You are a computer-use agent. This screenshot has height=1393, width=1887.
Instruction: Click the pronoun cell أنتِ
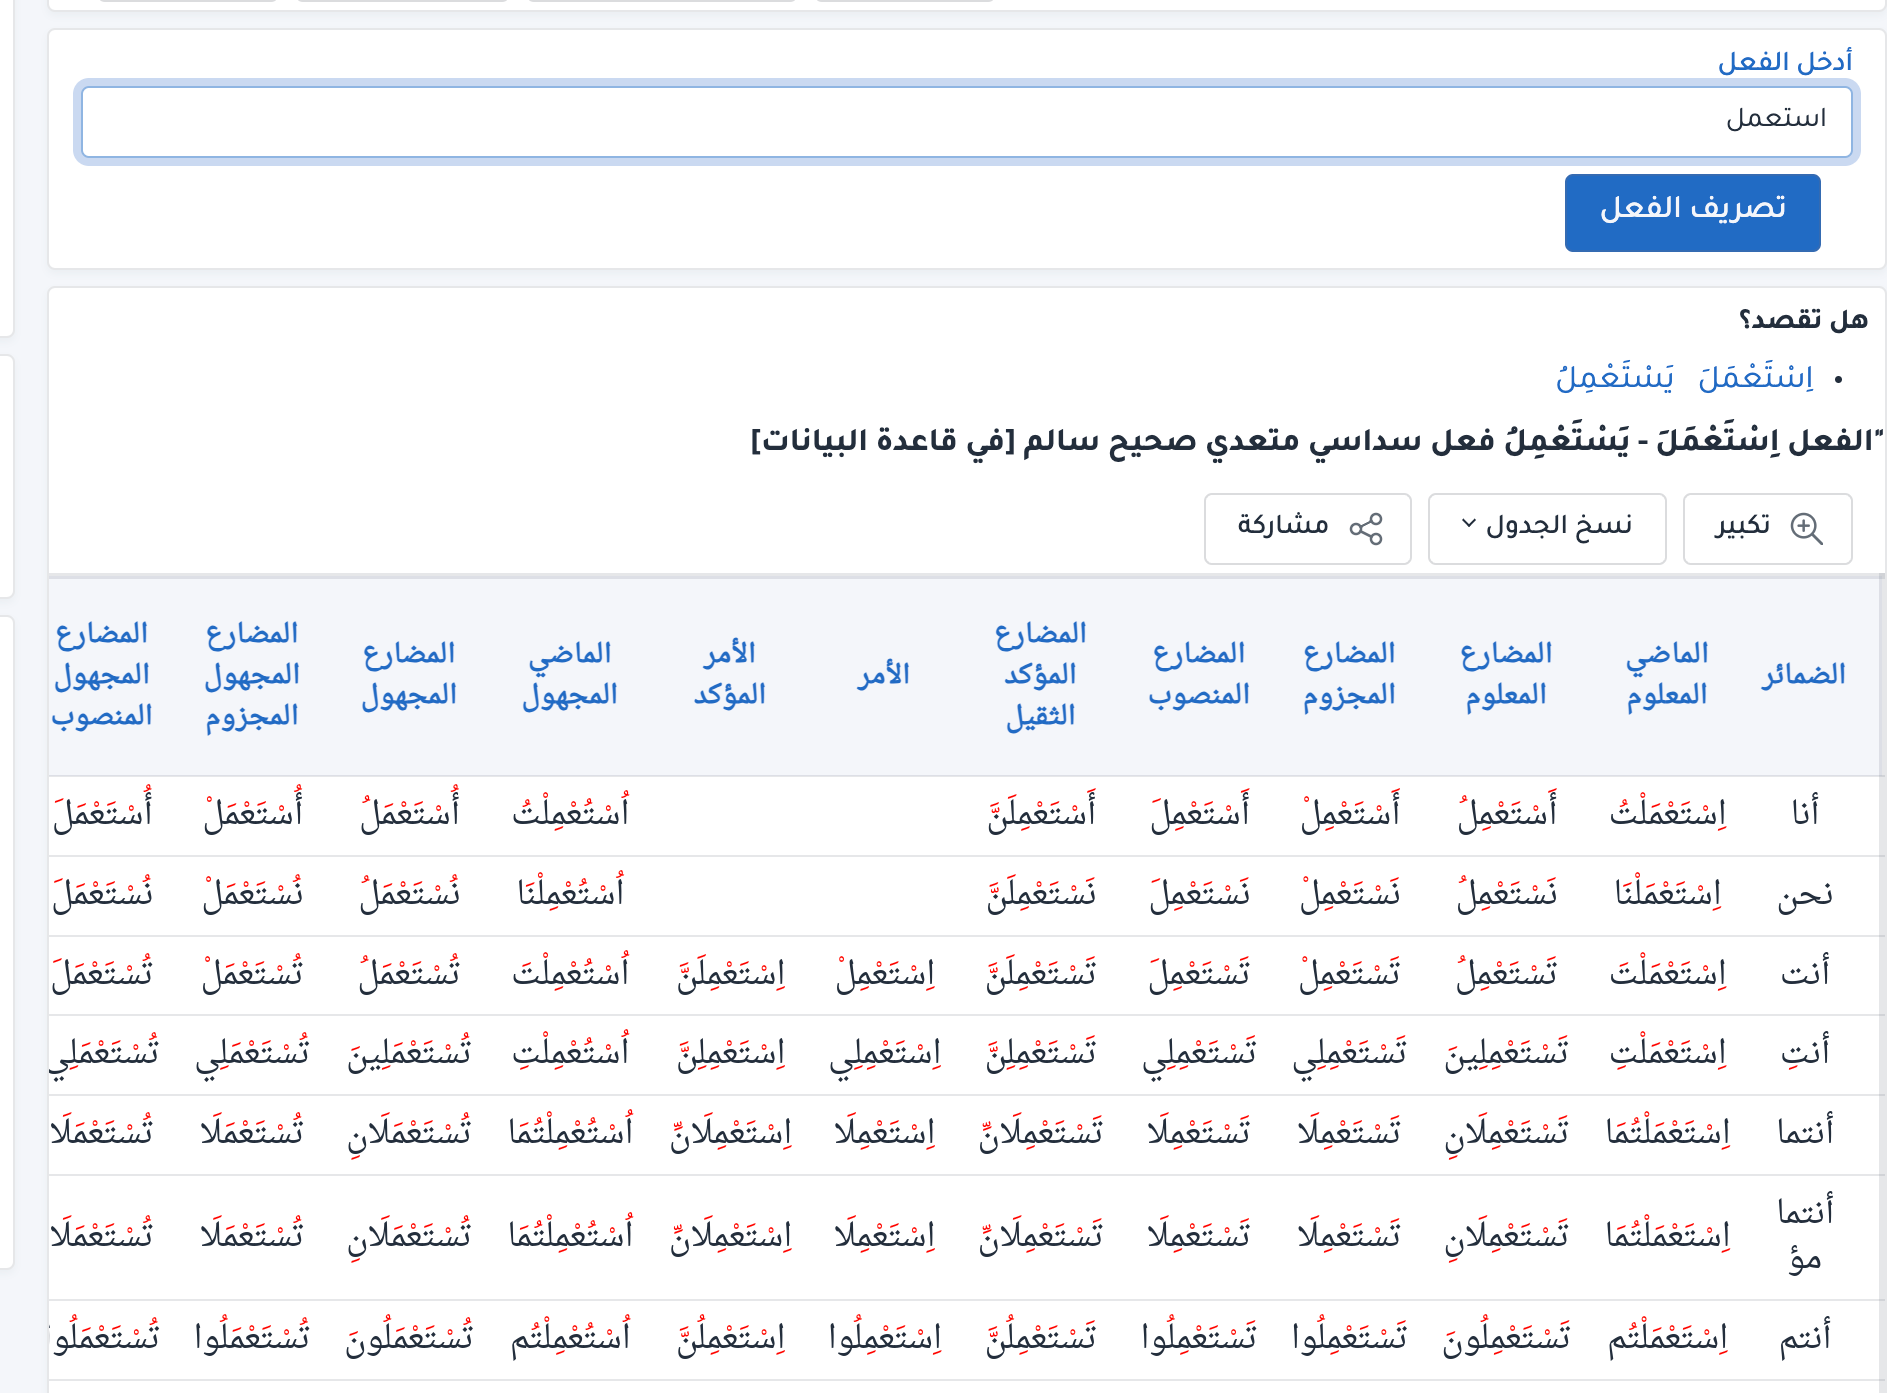[1805, 1052]
